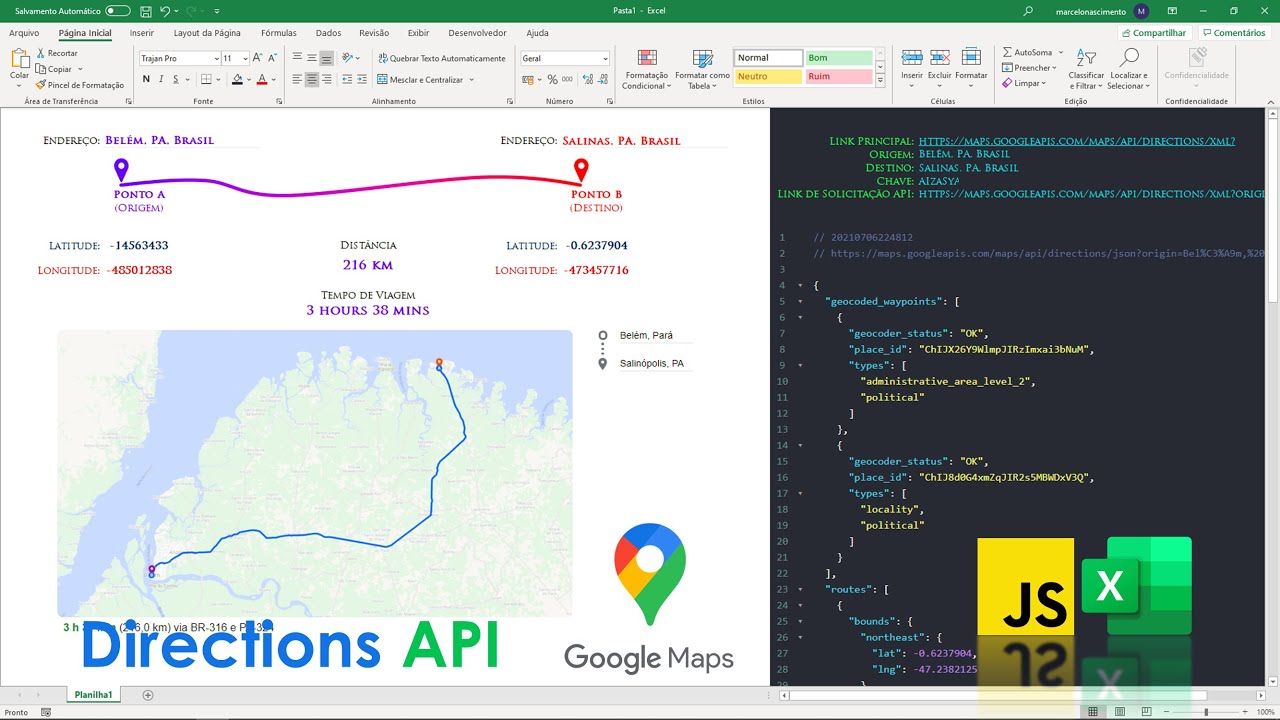Click the Recortar scissors button
The width and height of the screenshot is (1280, 720).
pyautogui.click(x=57, y=53)
